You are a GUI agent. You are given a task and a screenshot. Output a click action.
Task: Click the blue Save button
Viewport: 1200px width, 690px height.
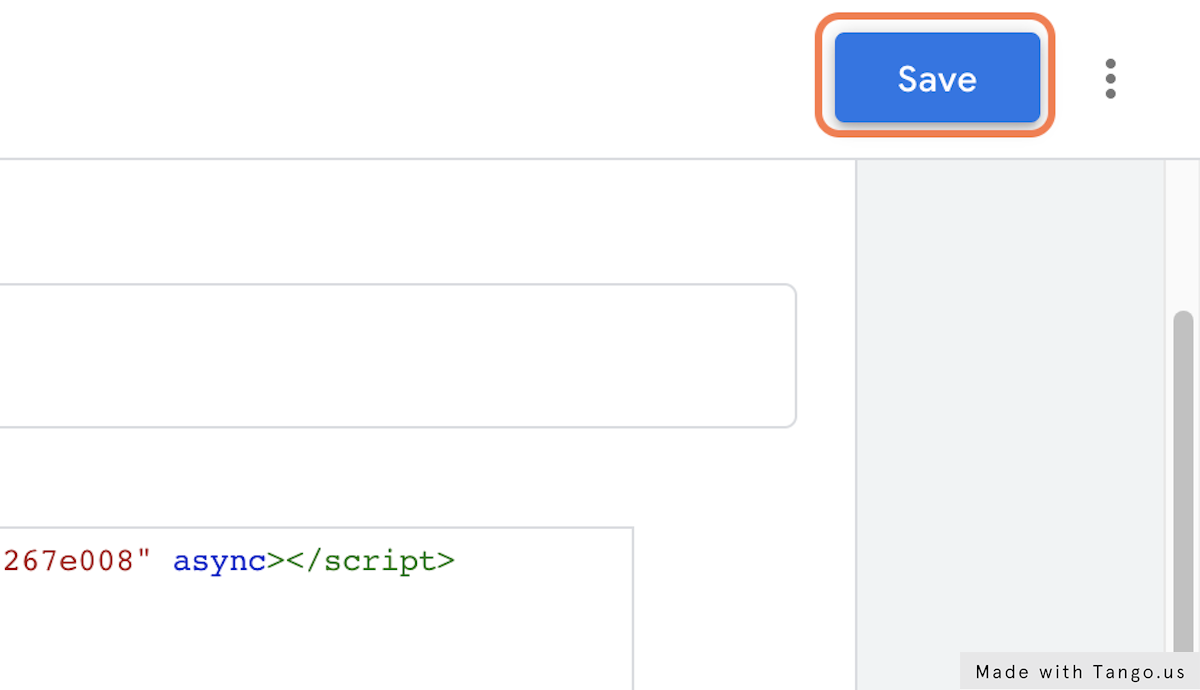[x=937, y=78]
